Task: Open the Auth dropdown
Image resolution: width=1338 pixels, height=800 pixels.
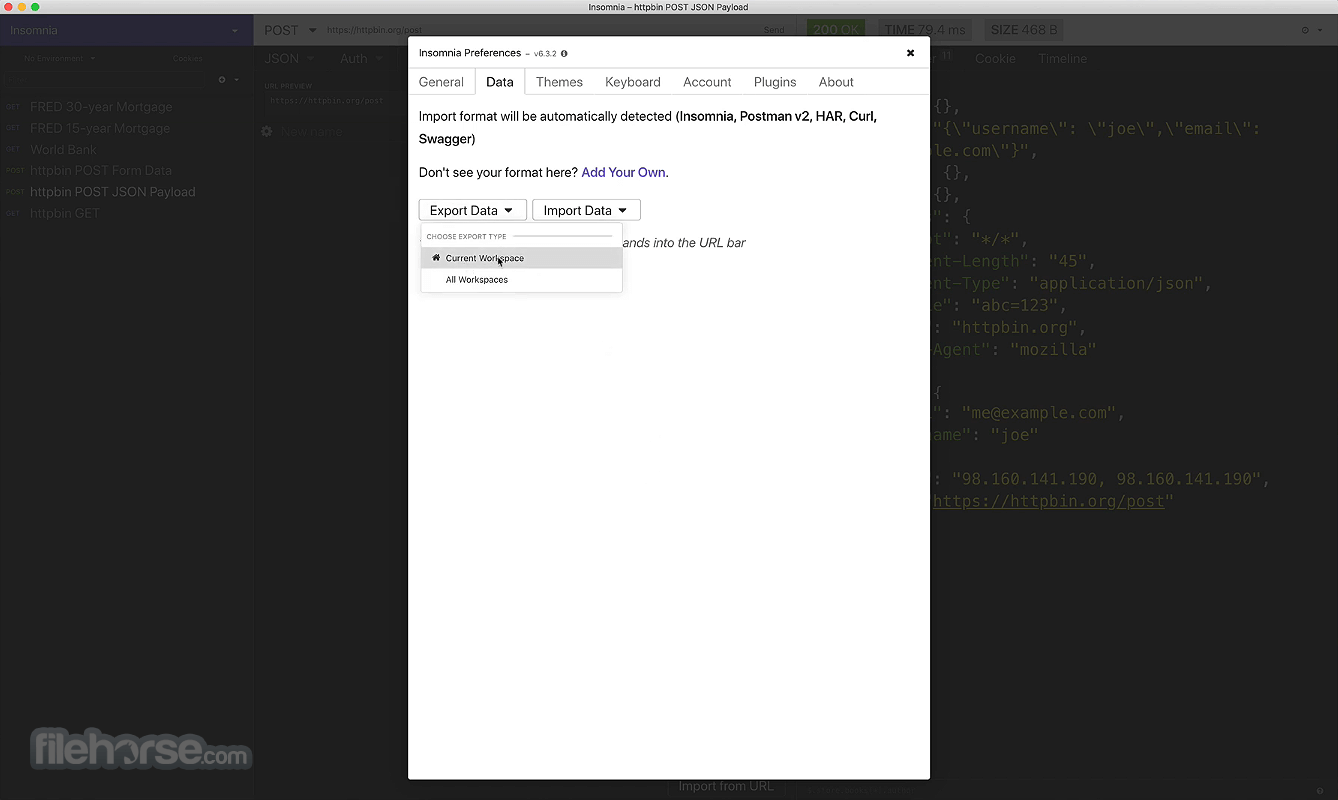Action: tap(360, 59)
